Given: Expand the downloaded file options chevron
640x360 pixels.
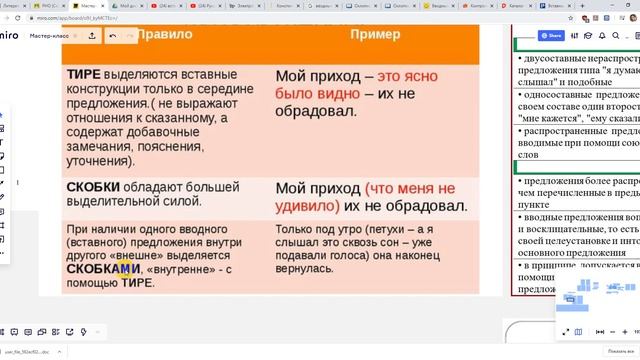Looking at the screenshot, I should pos(59,351).
